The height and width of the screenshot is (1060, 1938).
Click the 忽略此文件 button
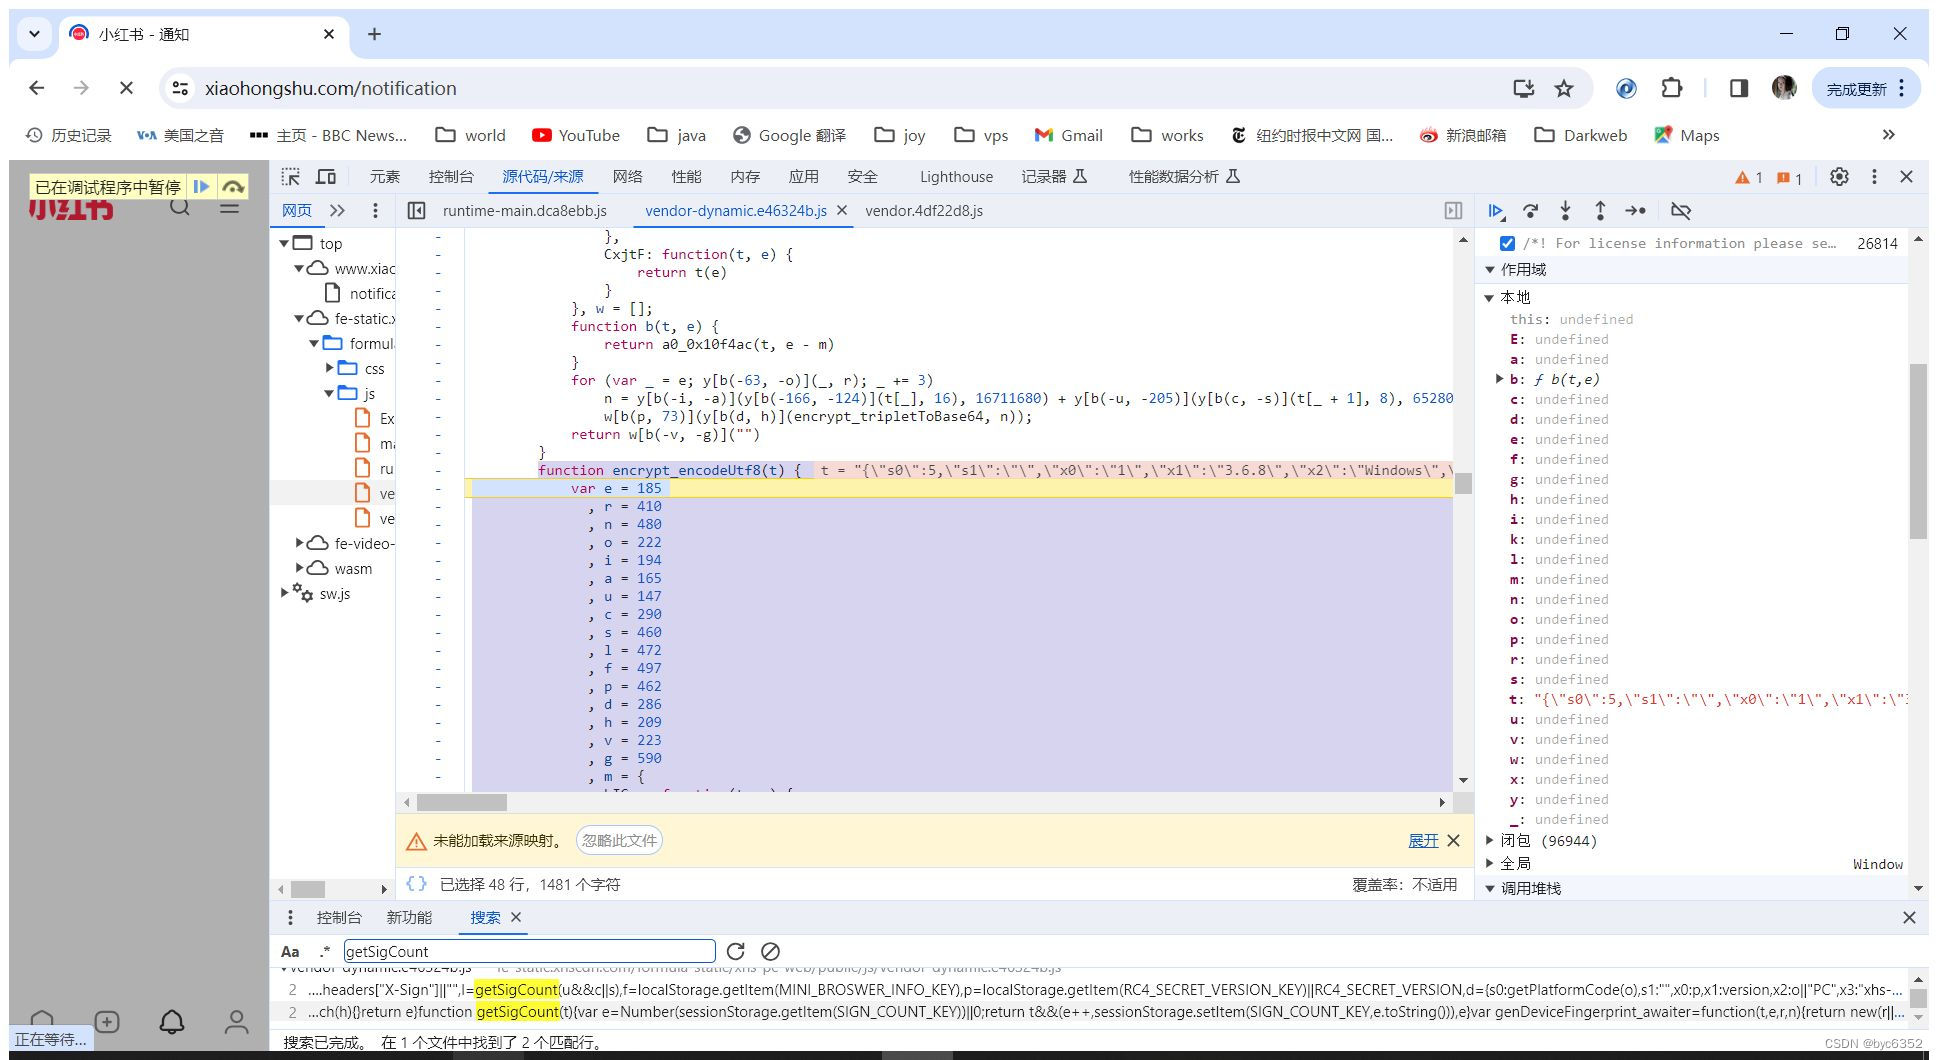click(618, 841)
